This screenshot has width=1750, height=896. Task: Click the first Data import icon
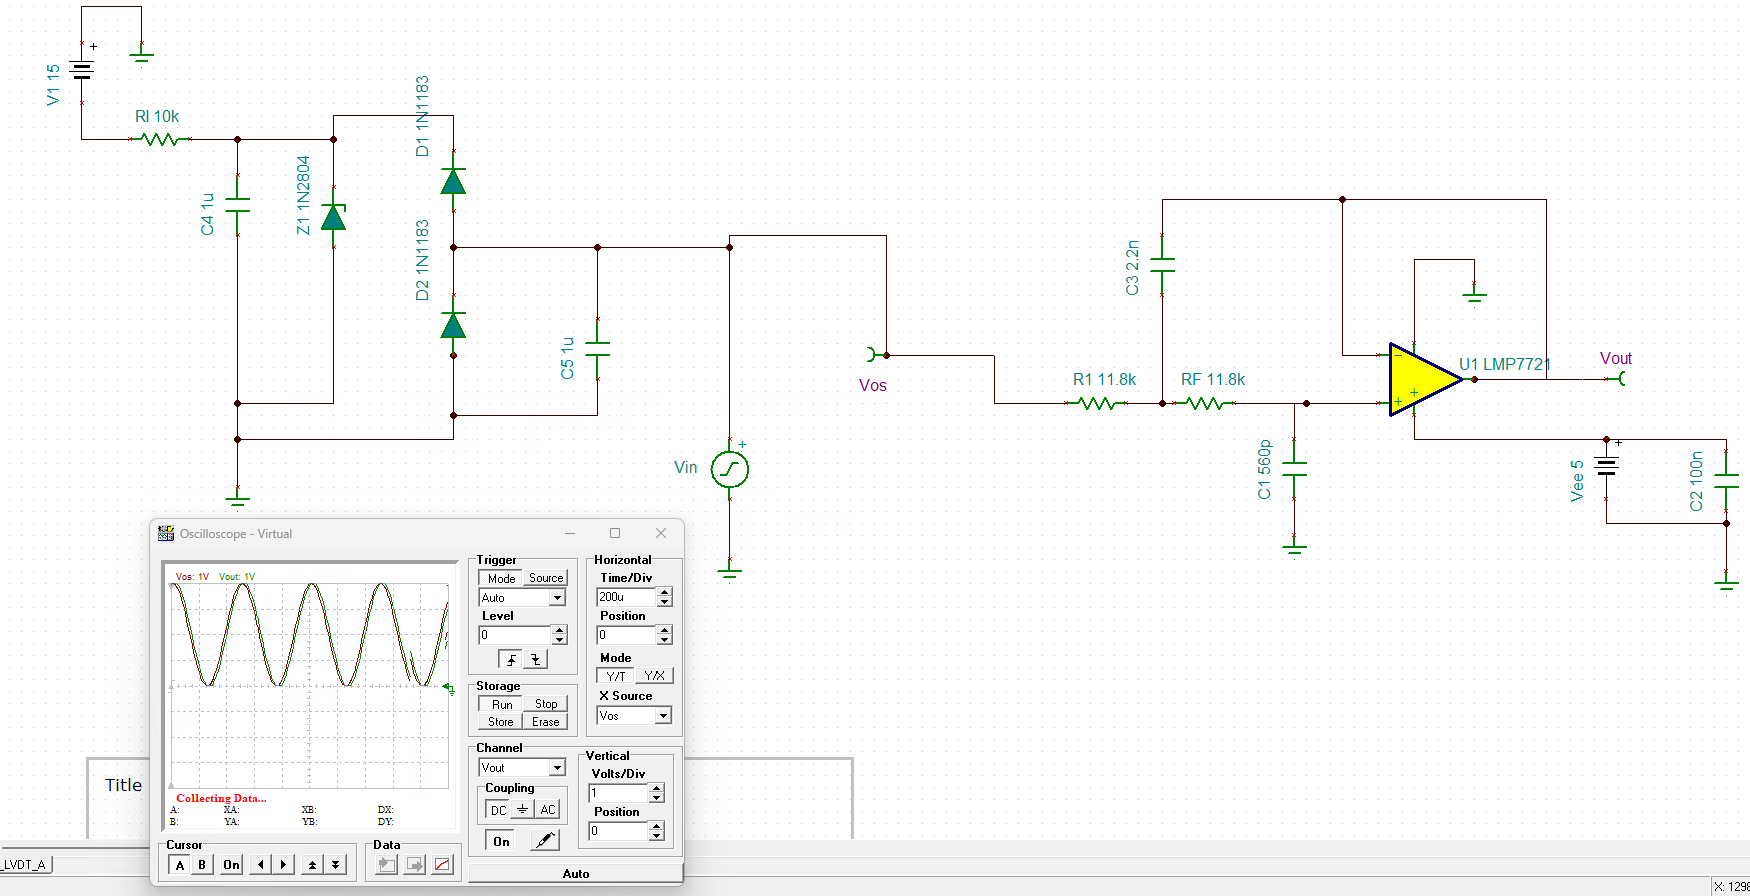click(387, 864)
